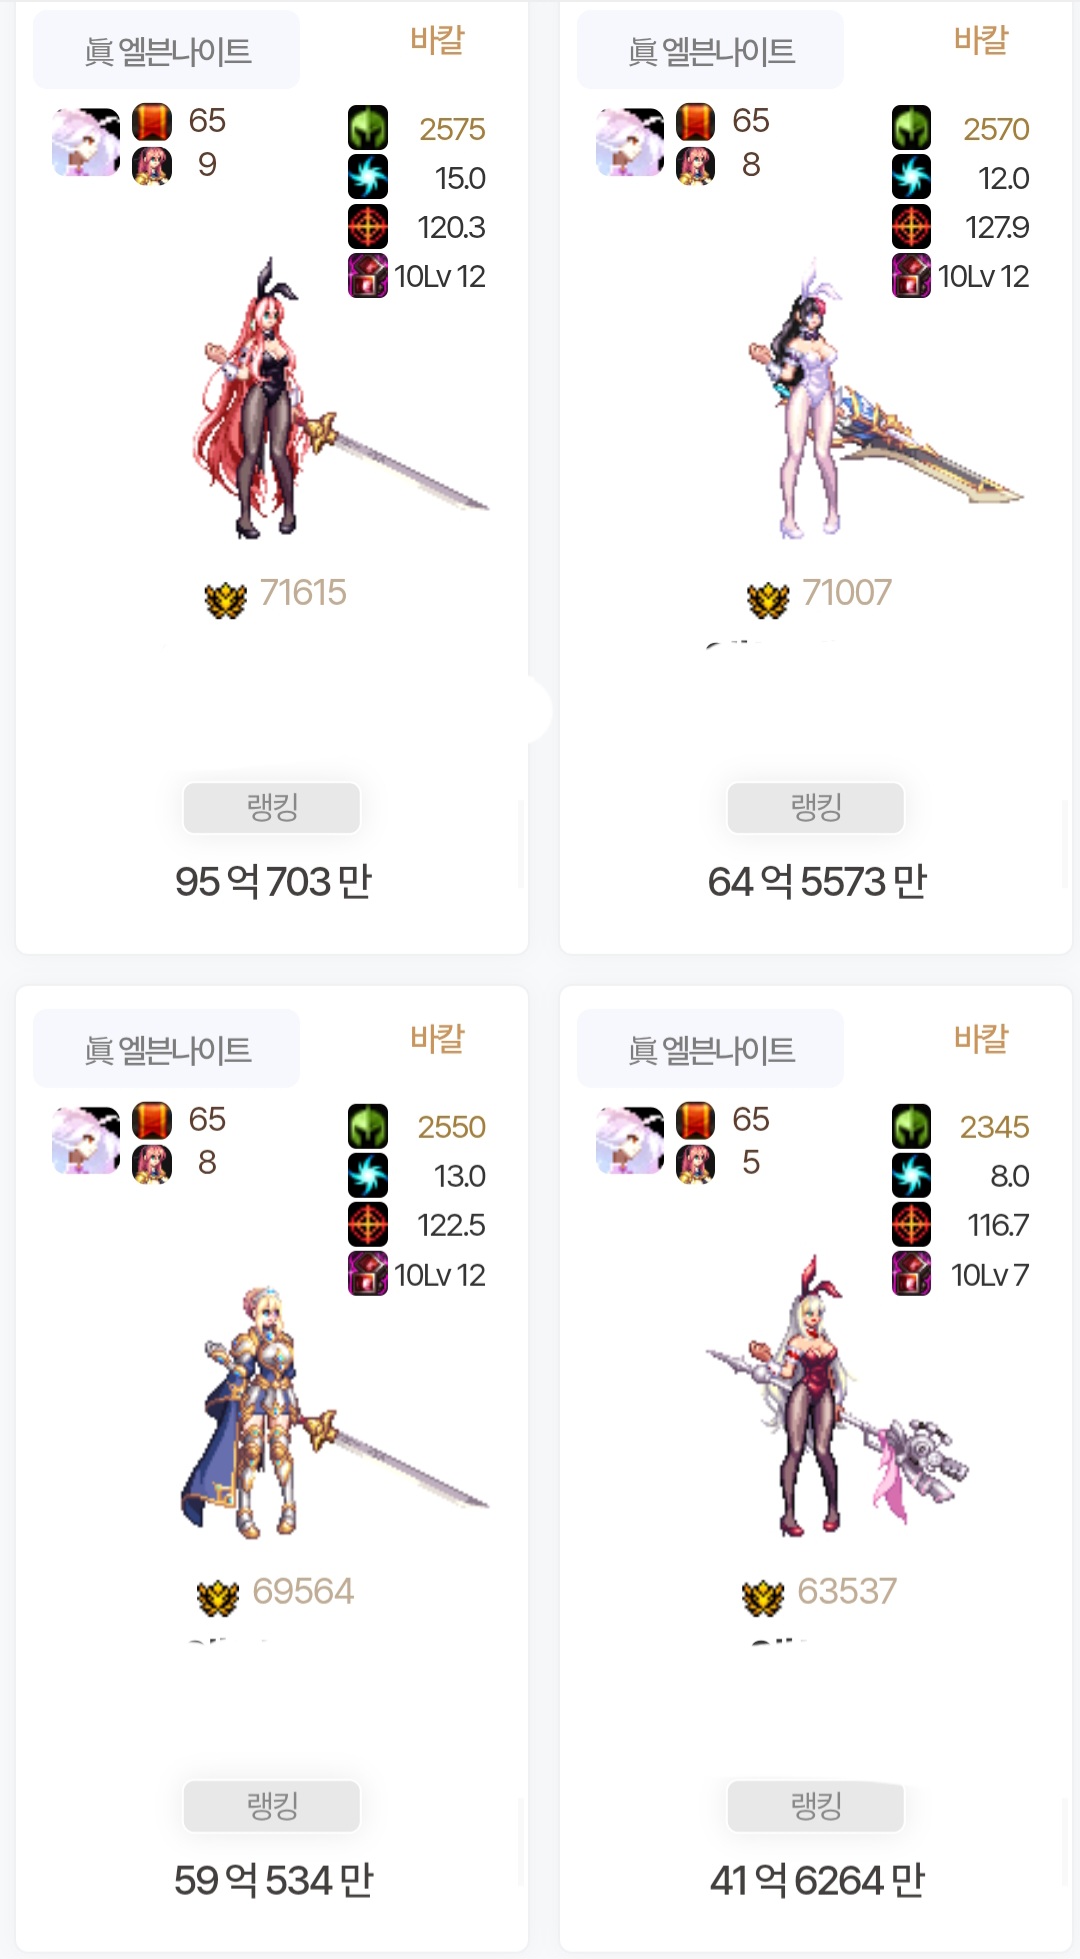Select the blonde armored knight sprite
1080x1959 pixels.
click(335, 1412)
